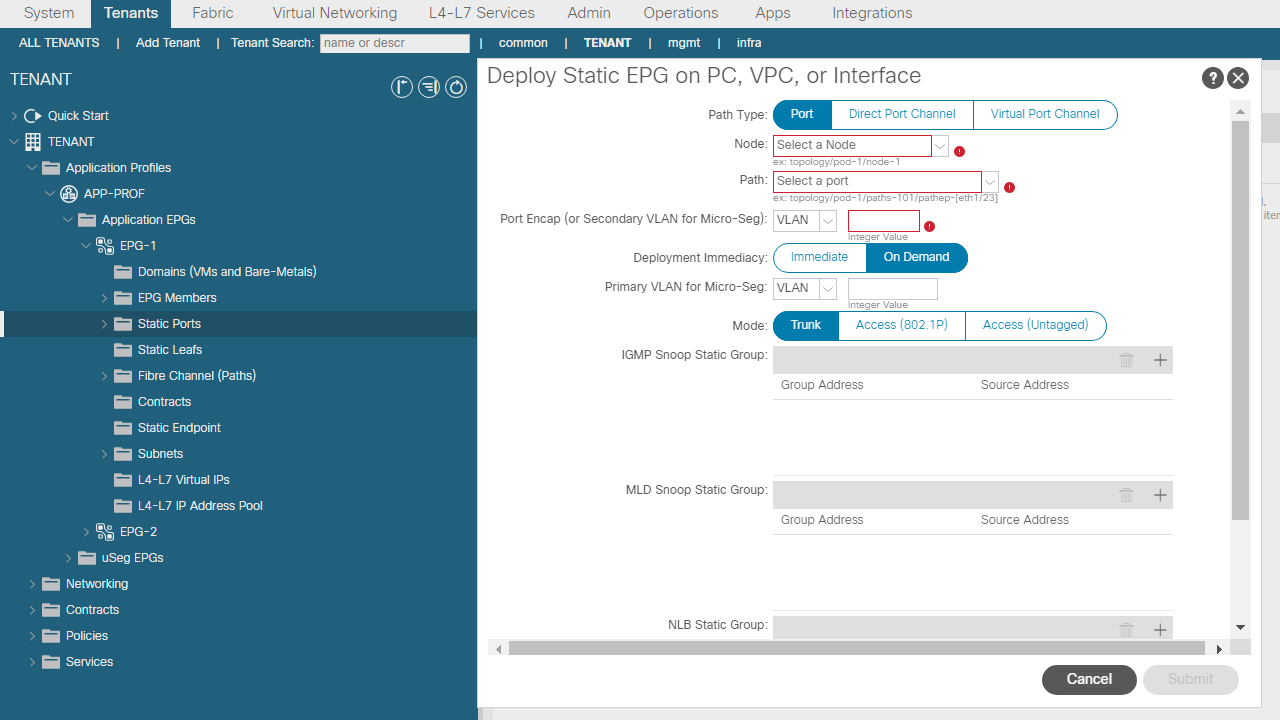The width and height of the screenshot is (1280, 720).
Task: Click the Application Profiles folder icon
Action: 51,168
